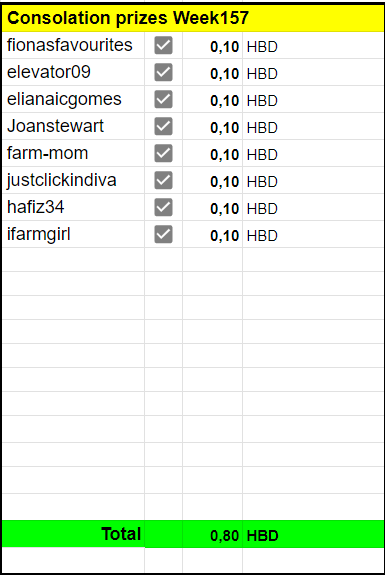Toggle checkbox for elevator09
The image size is (385, 575).
pyautogui.click(x=163, y=72)
